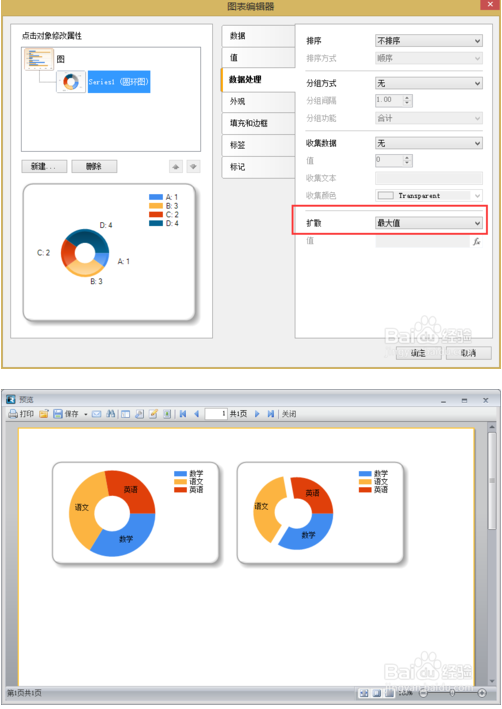Switch to the 标签 tab
Image resolution: width=502 pixels, height=709 pixels.
coord(258,145)
